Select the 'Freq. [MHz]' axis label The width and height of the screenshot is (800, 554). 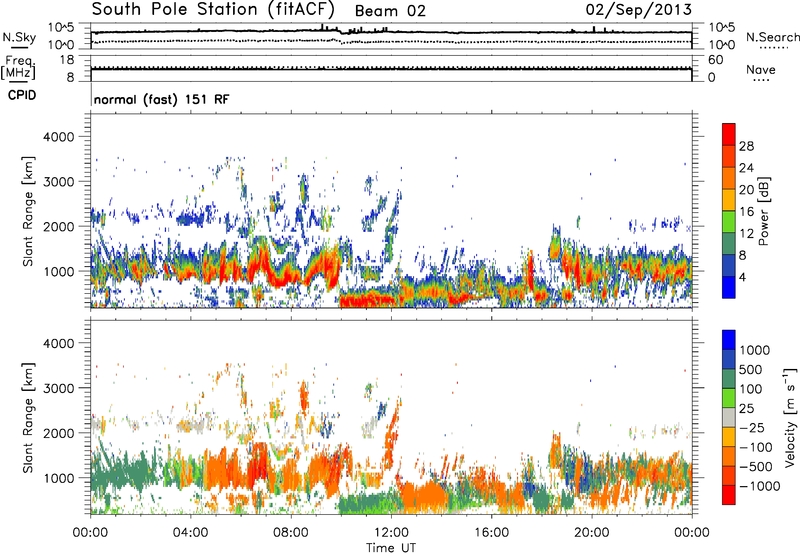(18, 67)
